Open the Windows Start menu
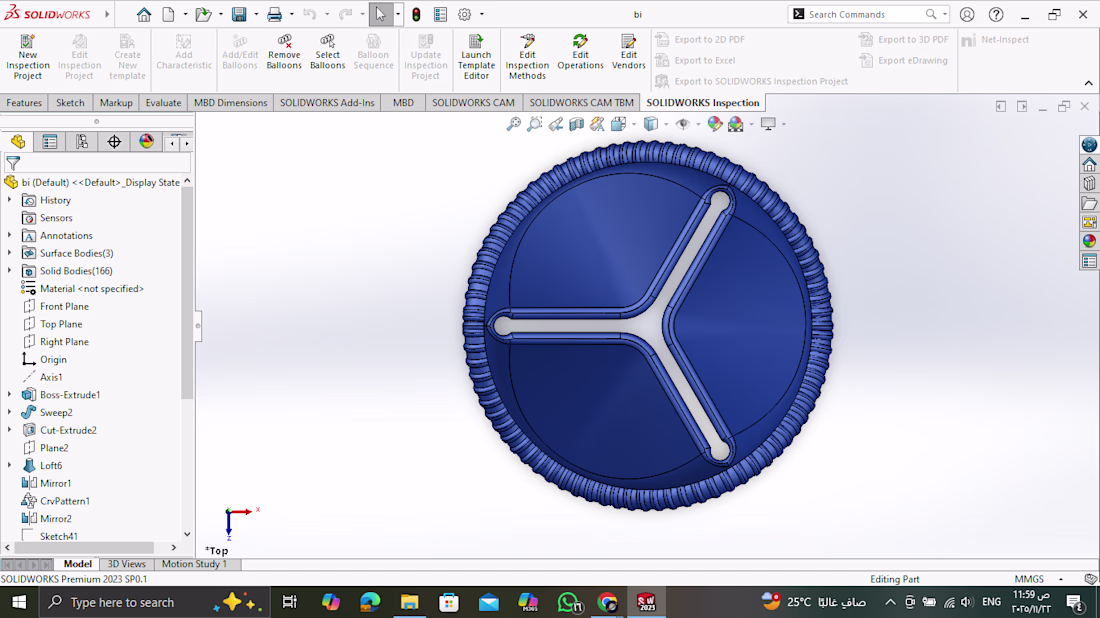1100x618 pixels. point(19,602)
